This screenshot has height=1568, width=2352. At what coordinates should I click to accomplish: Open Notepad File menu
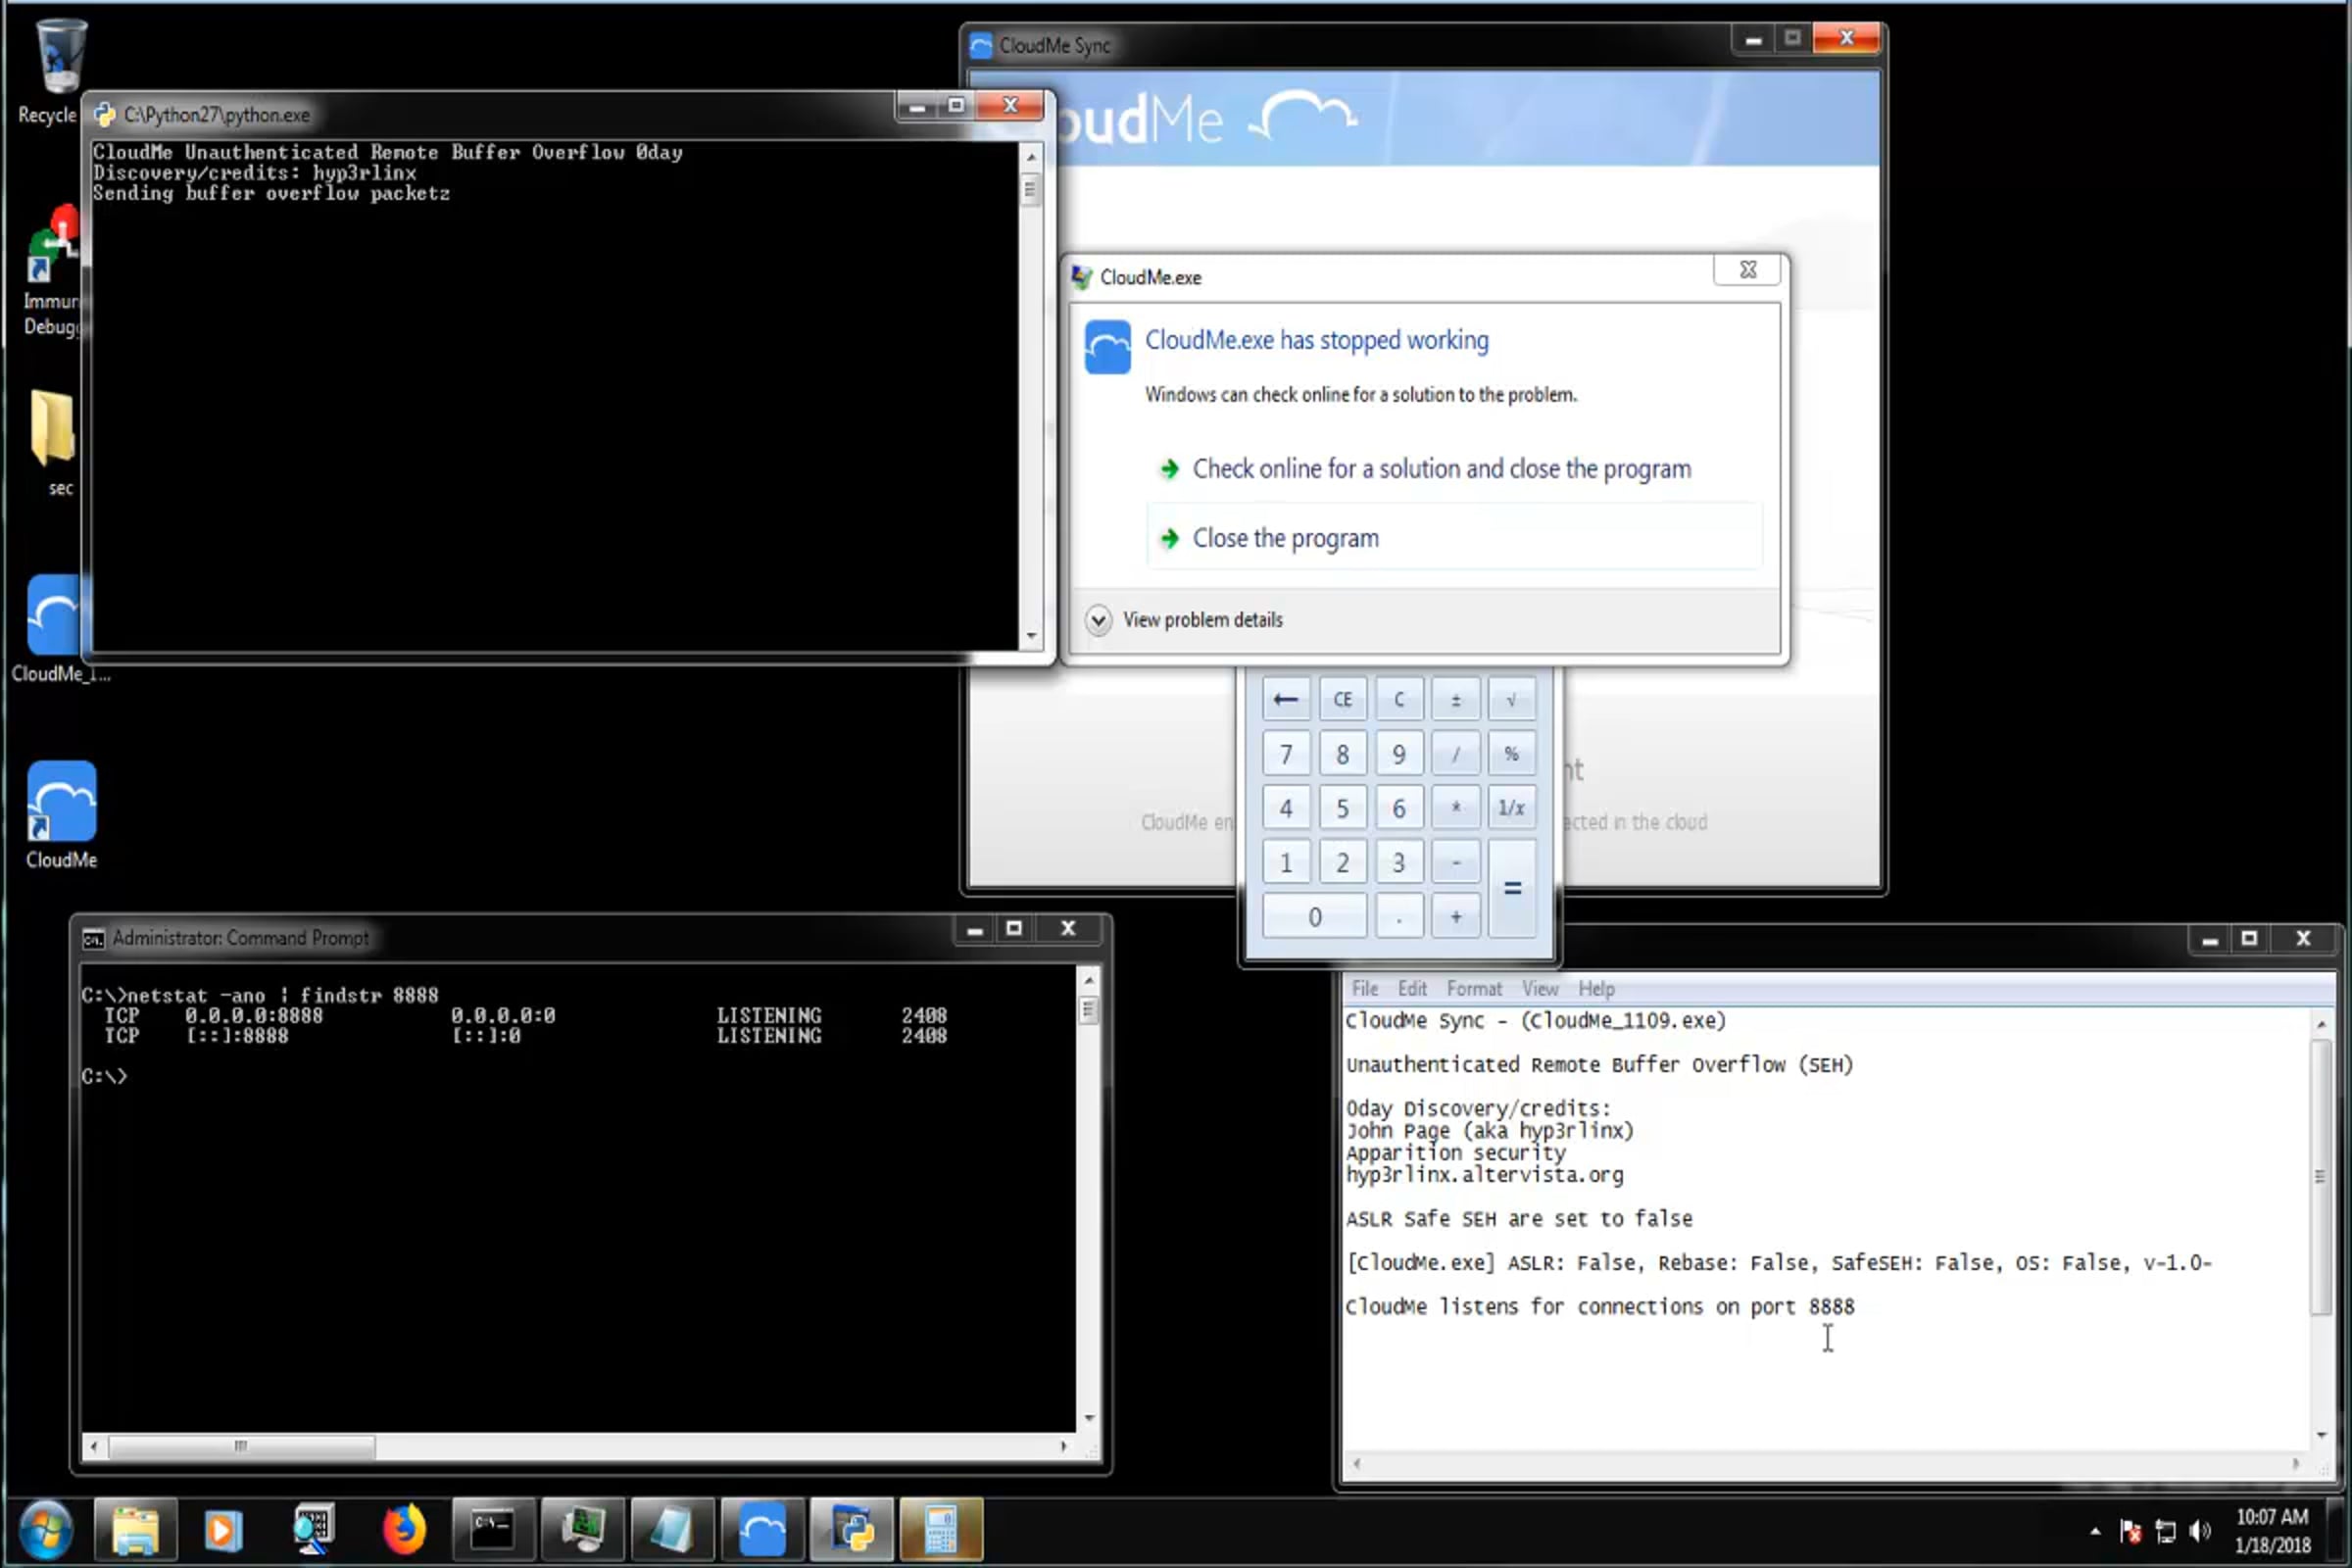pos(1364,988)
